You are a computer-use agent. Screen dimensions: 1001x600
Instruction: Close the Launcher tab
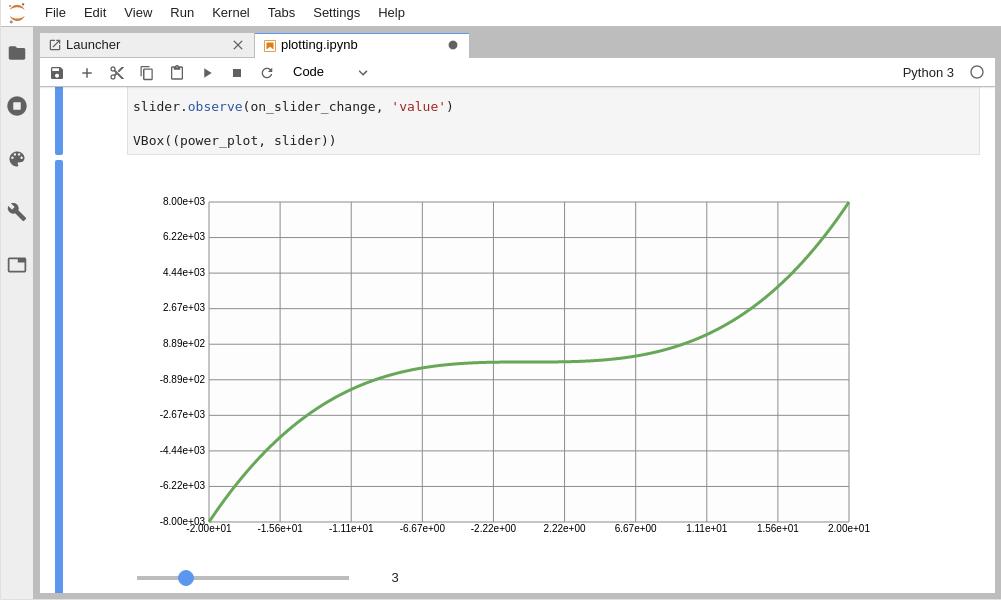(x=238, y=45)
